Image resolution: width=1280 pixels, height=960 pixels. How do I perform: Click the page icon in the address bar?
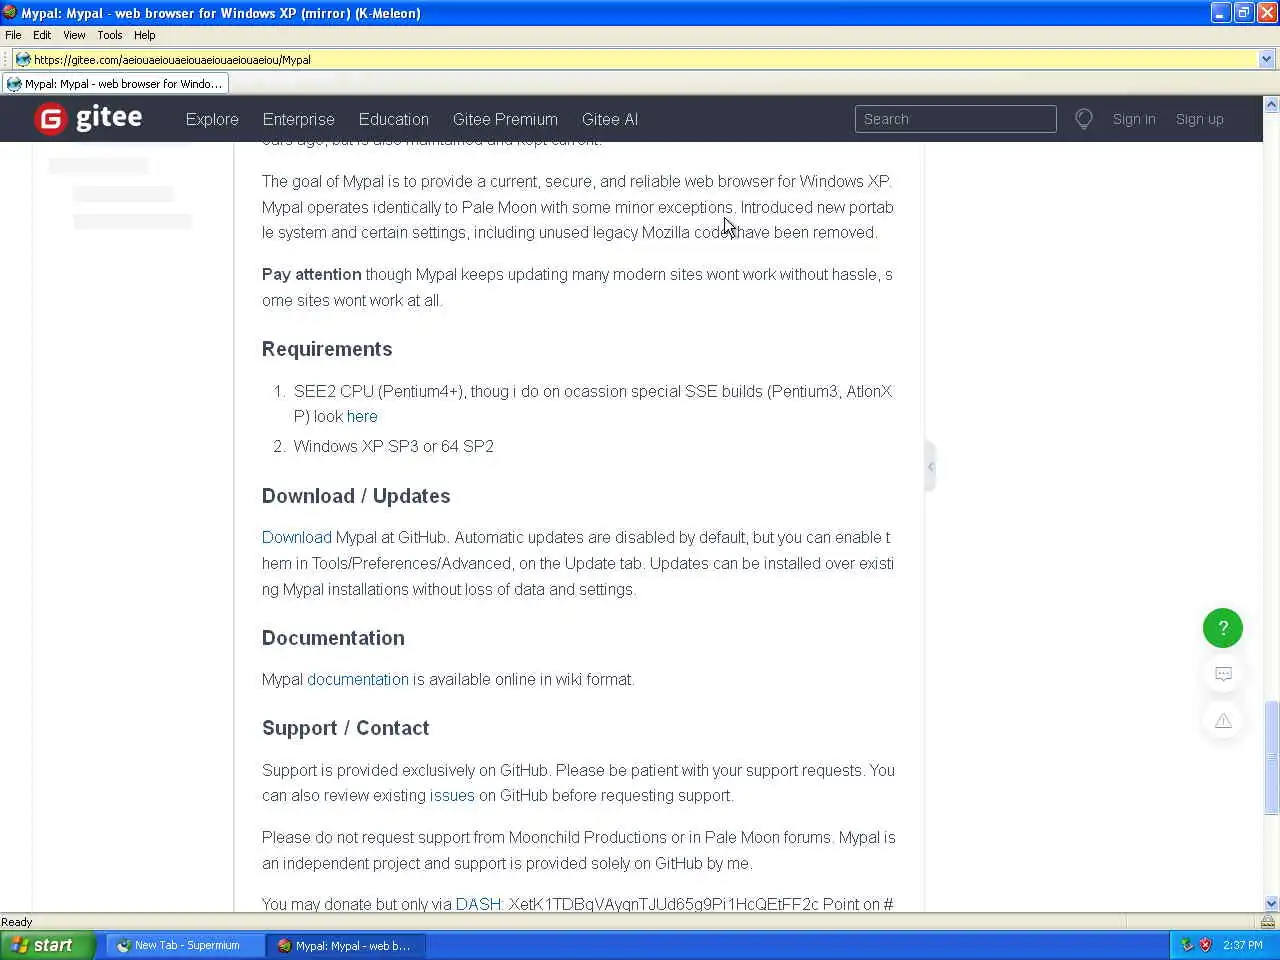pos(23,59)
